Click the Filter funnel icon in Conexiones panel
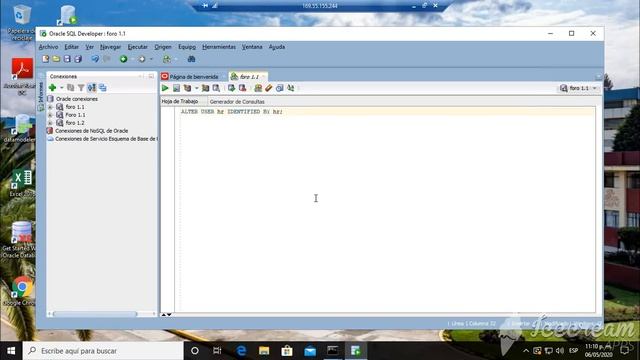 [x=81, y=87]
